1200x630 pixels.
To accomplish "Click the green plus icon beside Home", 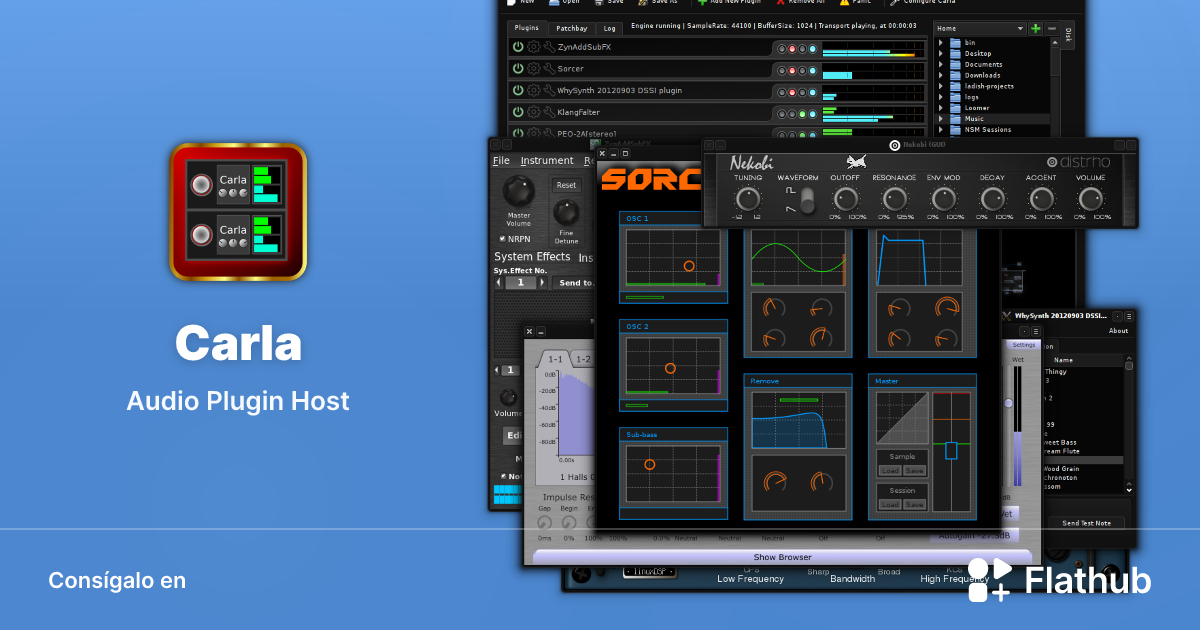I will point(1036,29).
